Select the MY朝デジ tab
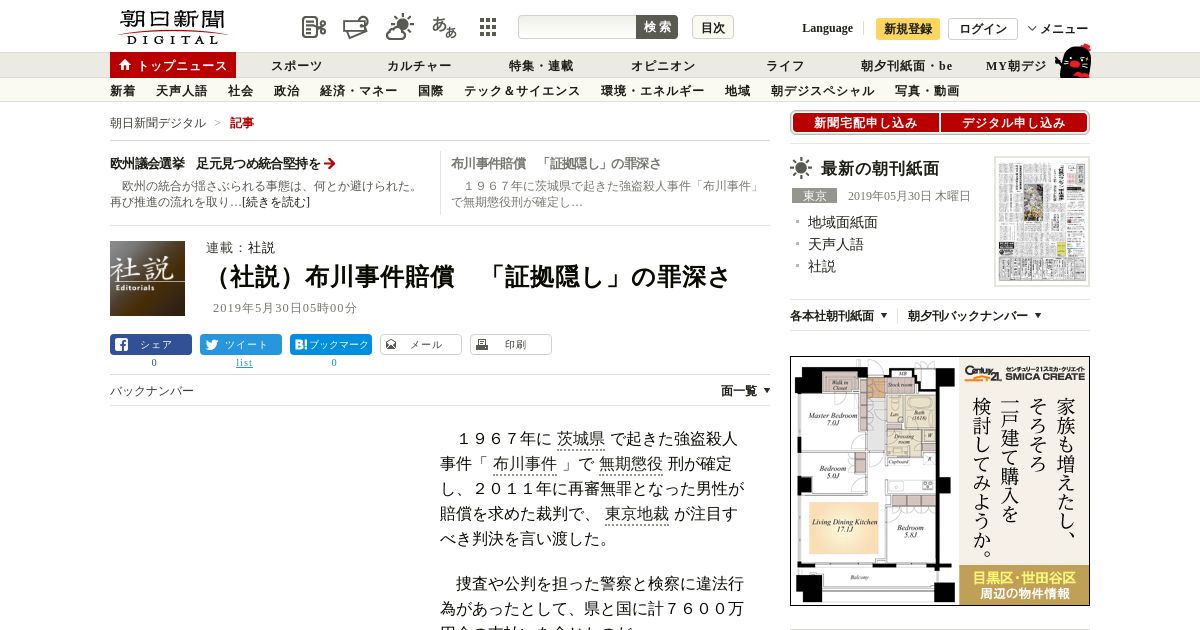 click(1016, 65)
